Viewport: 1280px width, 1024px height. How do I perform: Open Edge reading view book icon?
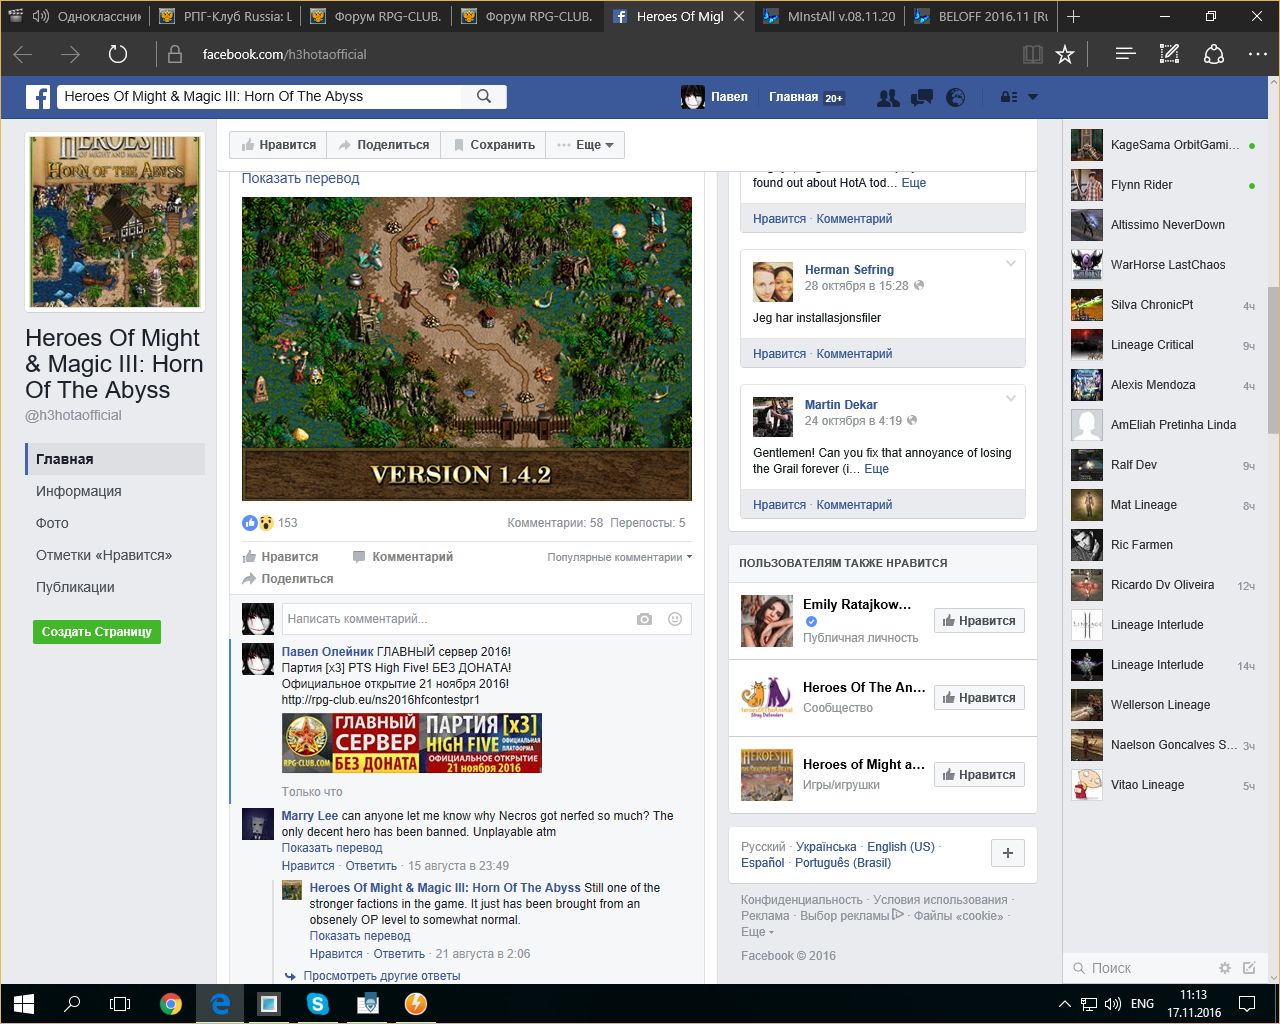point(1033,54)
